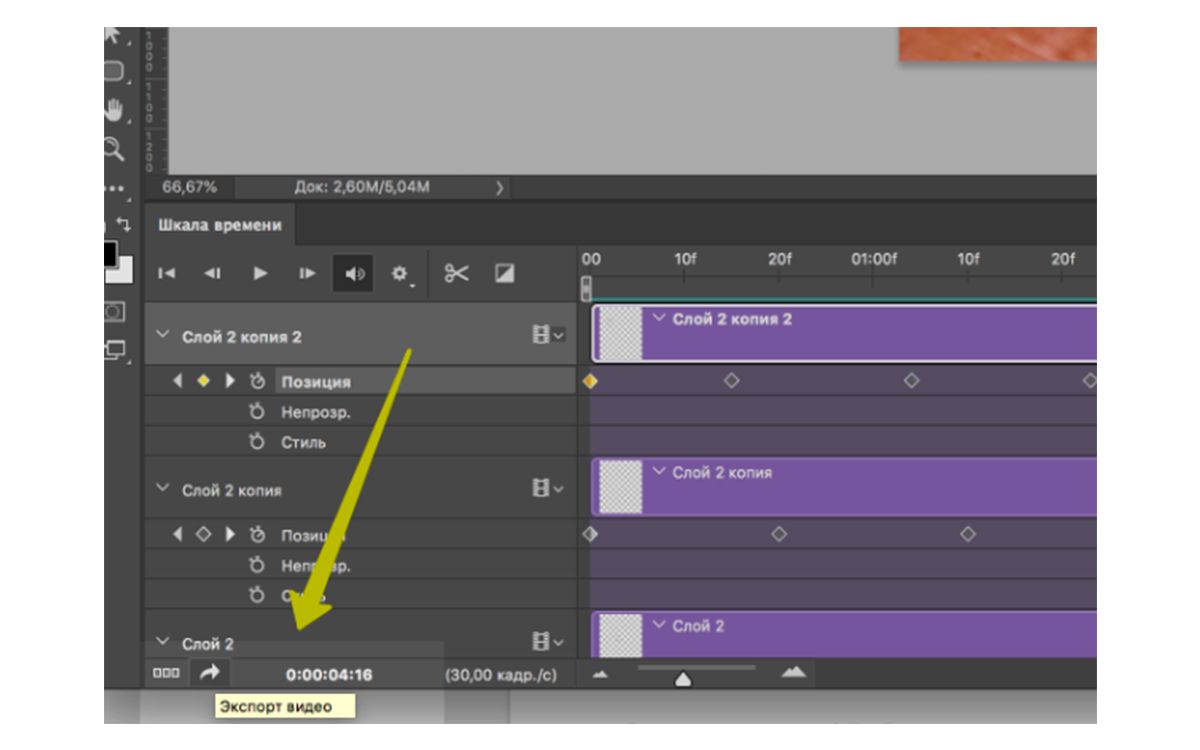Screen dimensions: 1200x750
Task: Toggle audio mute speaker button
Action: [x=354, y=273]
